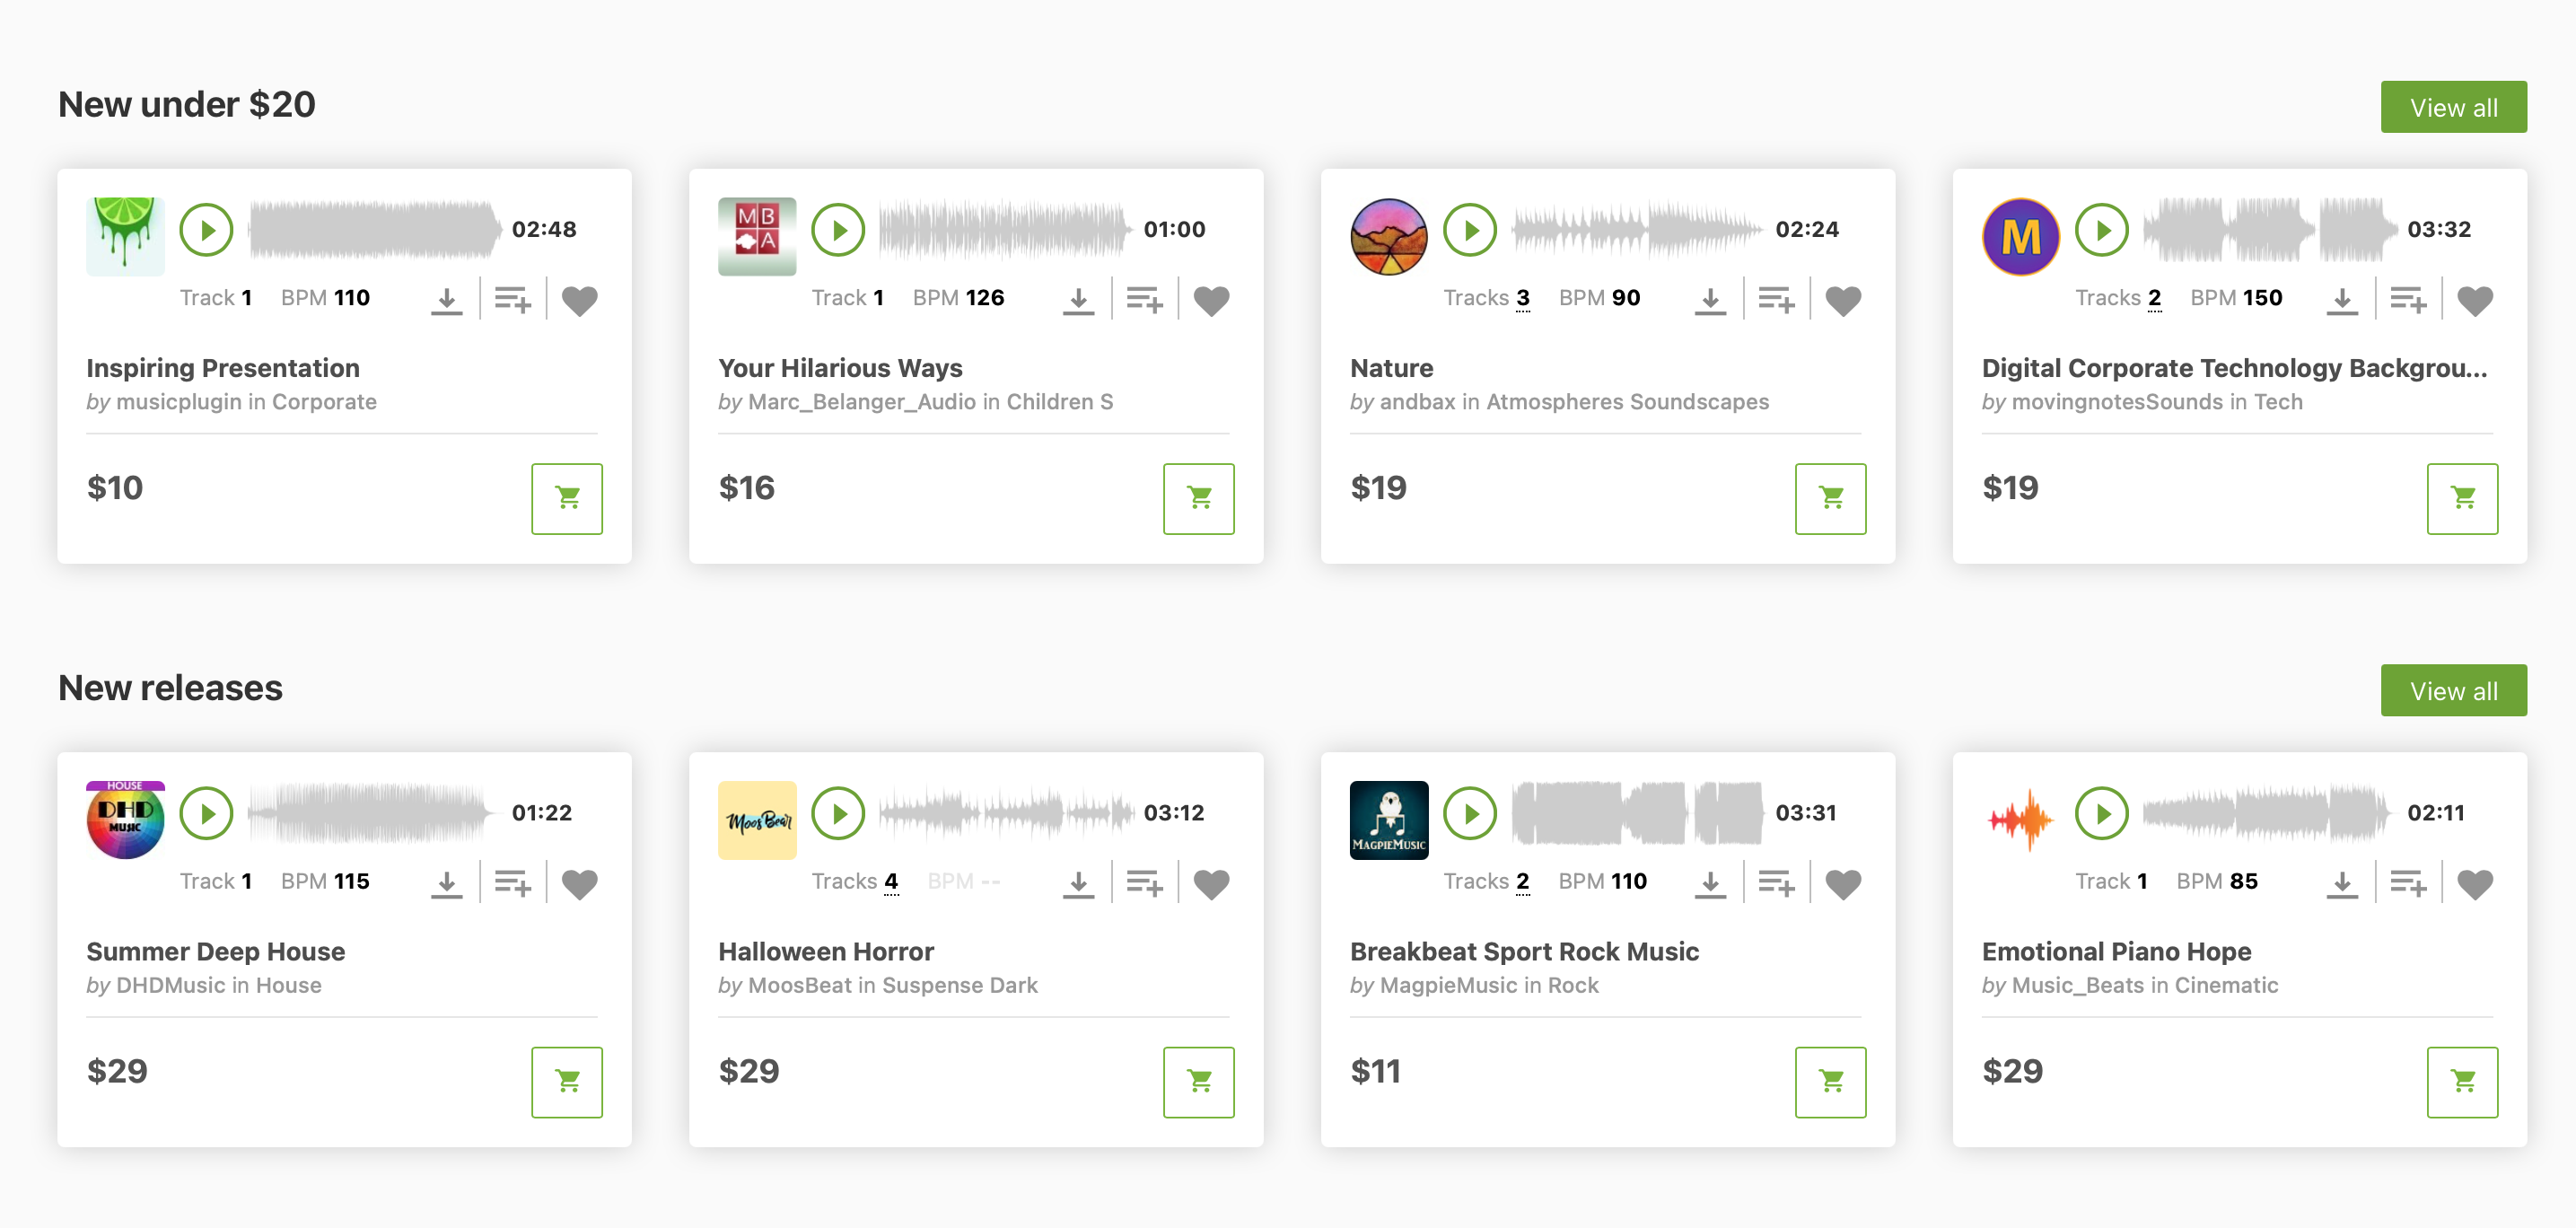Viewport: 2576px width, 1228px height.
Task: View all New under $20 items
Action: coord(2453,107)
